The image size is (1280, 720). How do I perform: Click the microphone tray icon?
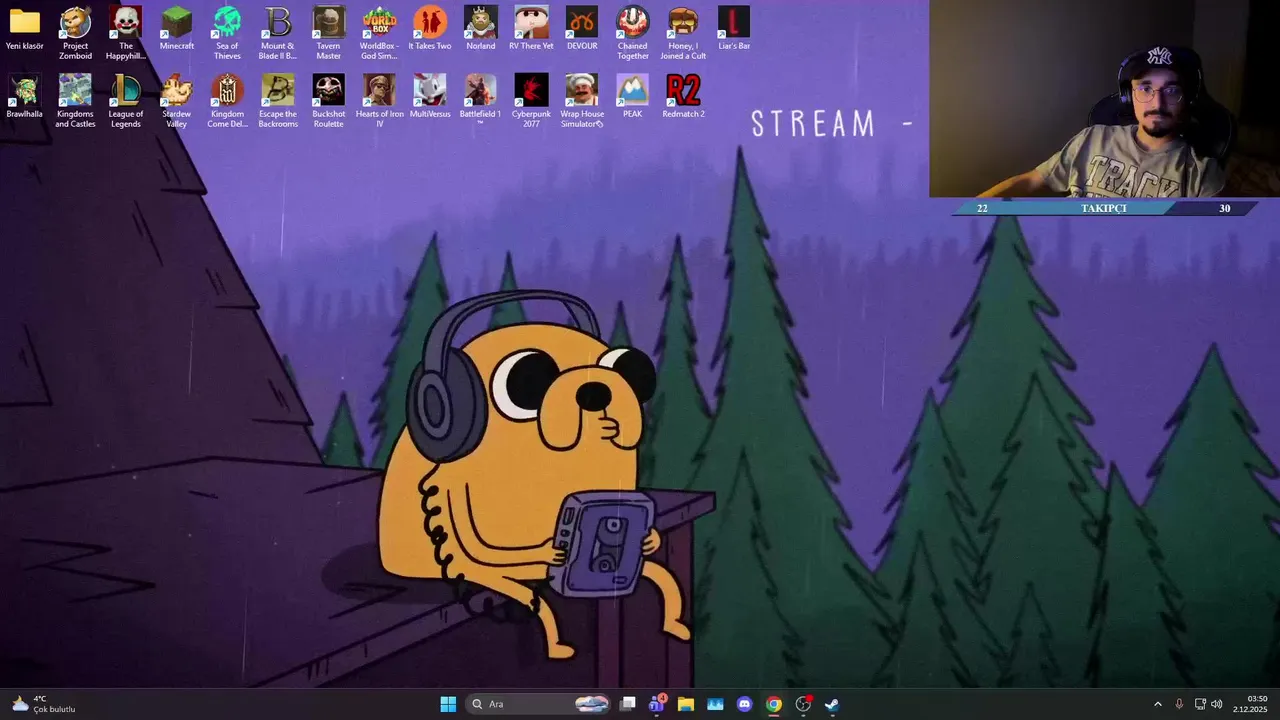click(1179, 704)
